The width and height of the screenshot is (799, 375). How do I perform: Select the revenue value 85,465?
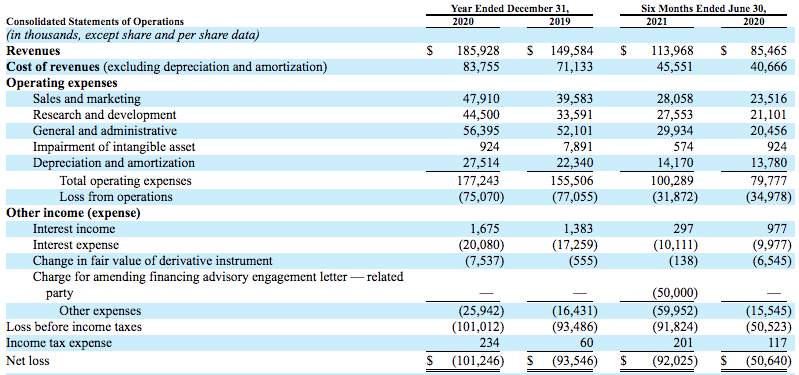[x=769, y=51]
